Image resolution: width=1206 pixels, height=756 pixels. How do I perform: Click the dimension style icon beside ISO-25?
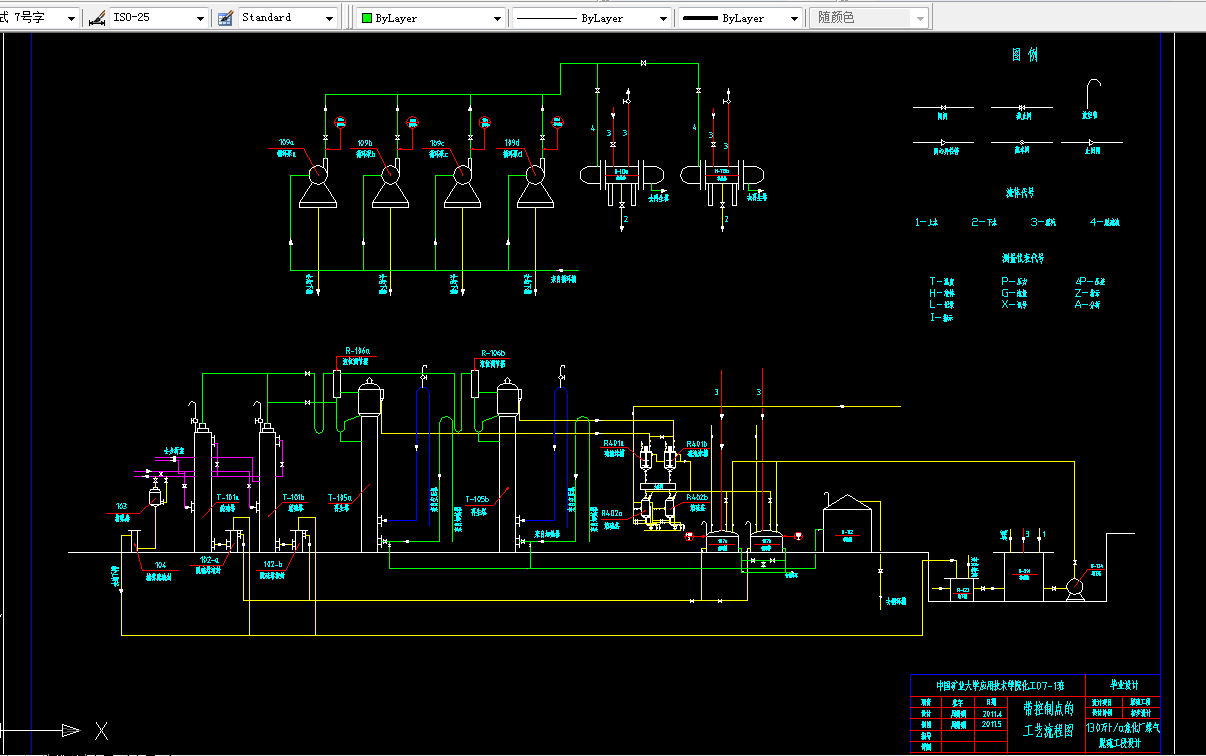click(x=96, y=18)
